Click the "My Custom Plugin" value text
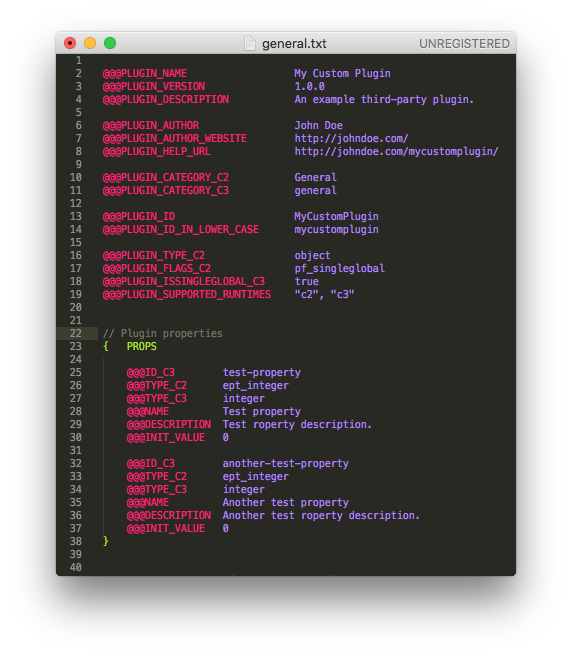 (x=342, y=74)
